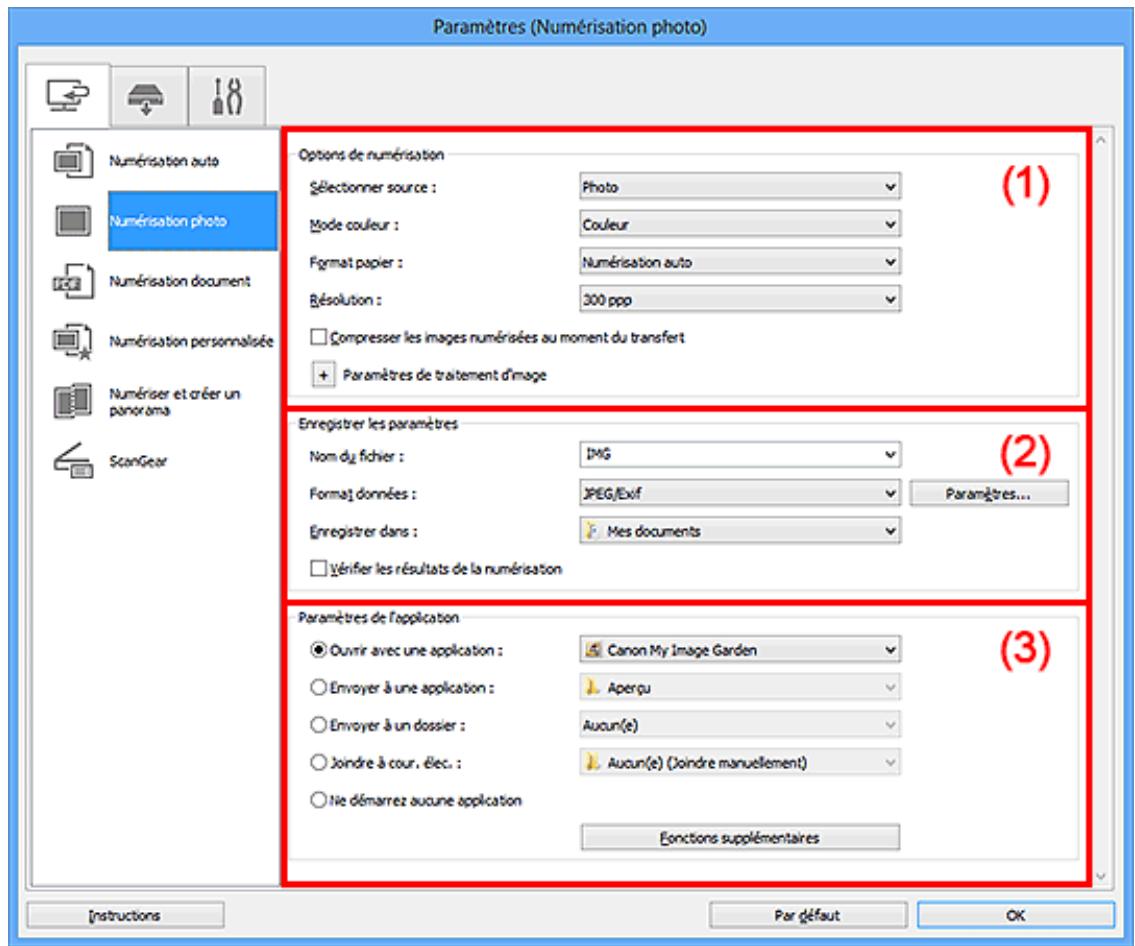Image resolution: width=1135 pixels, height=946 pixels.
Task: Click the Numérisation personnalisée icon
Action: point(72,341)
